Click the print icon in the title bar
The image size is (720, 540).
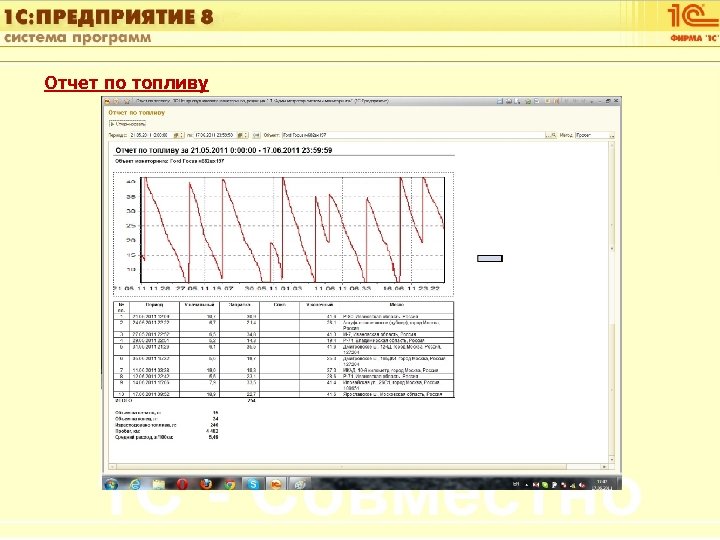509,101
